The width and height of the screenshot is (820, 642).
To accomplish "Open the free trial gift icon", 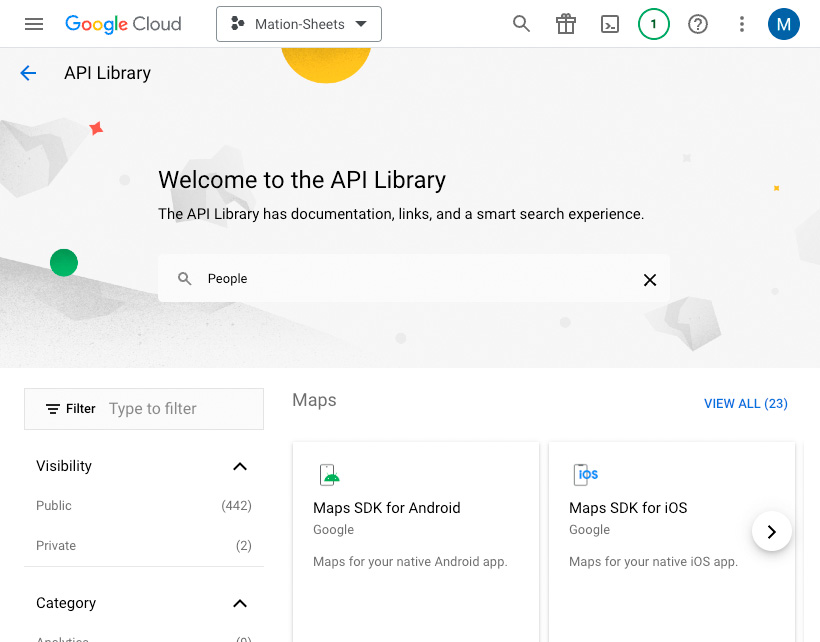I will click(x=566, y=24).
